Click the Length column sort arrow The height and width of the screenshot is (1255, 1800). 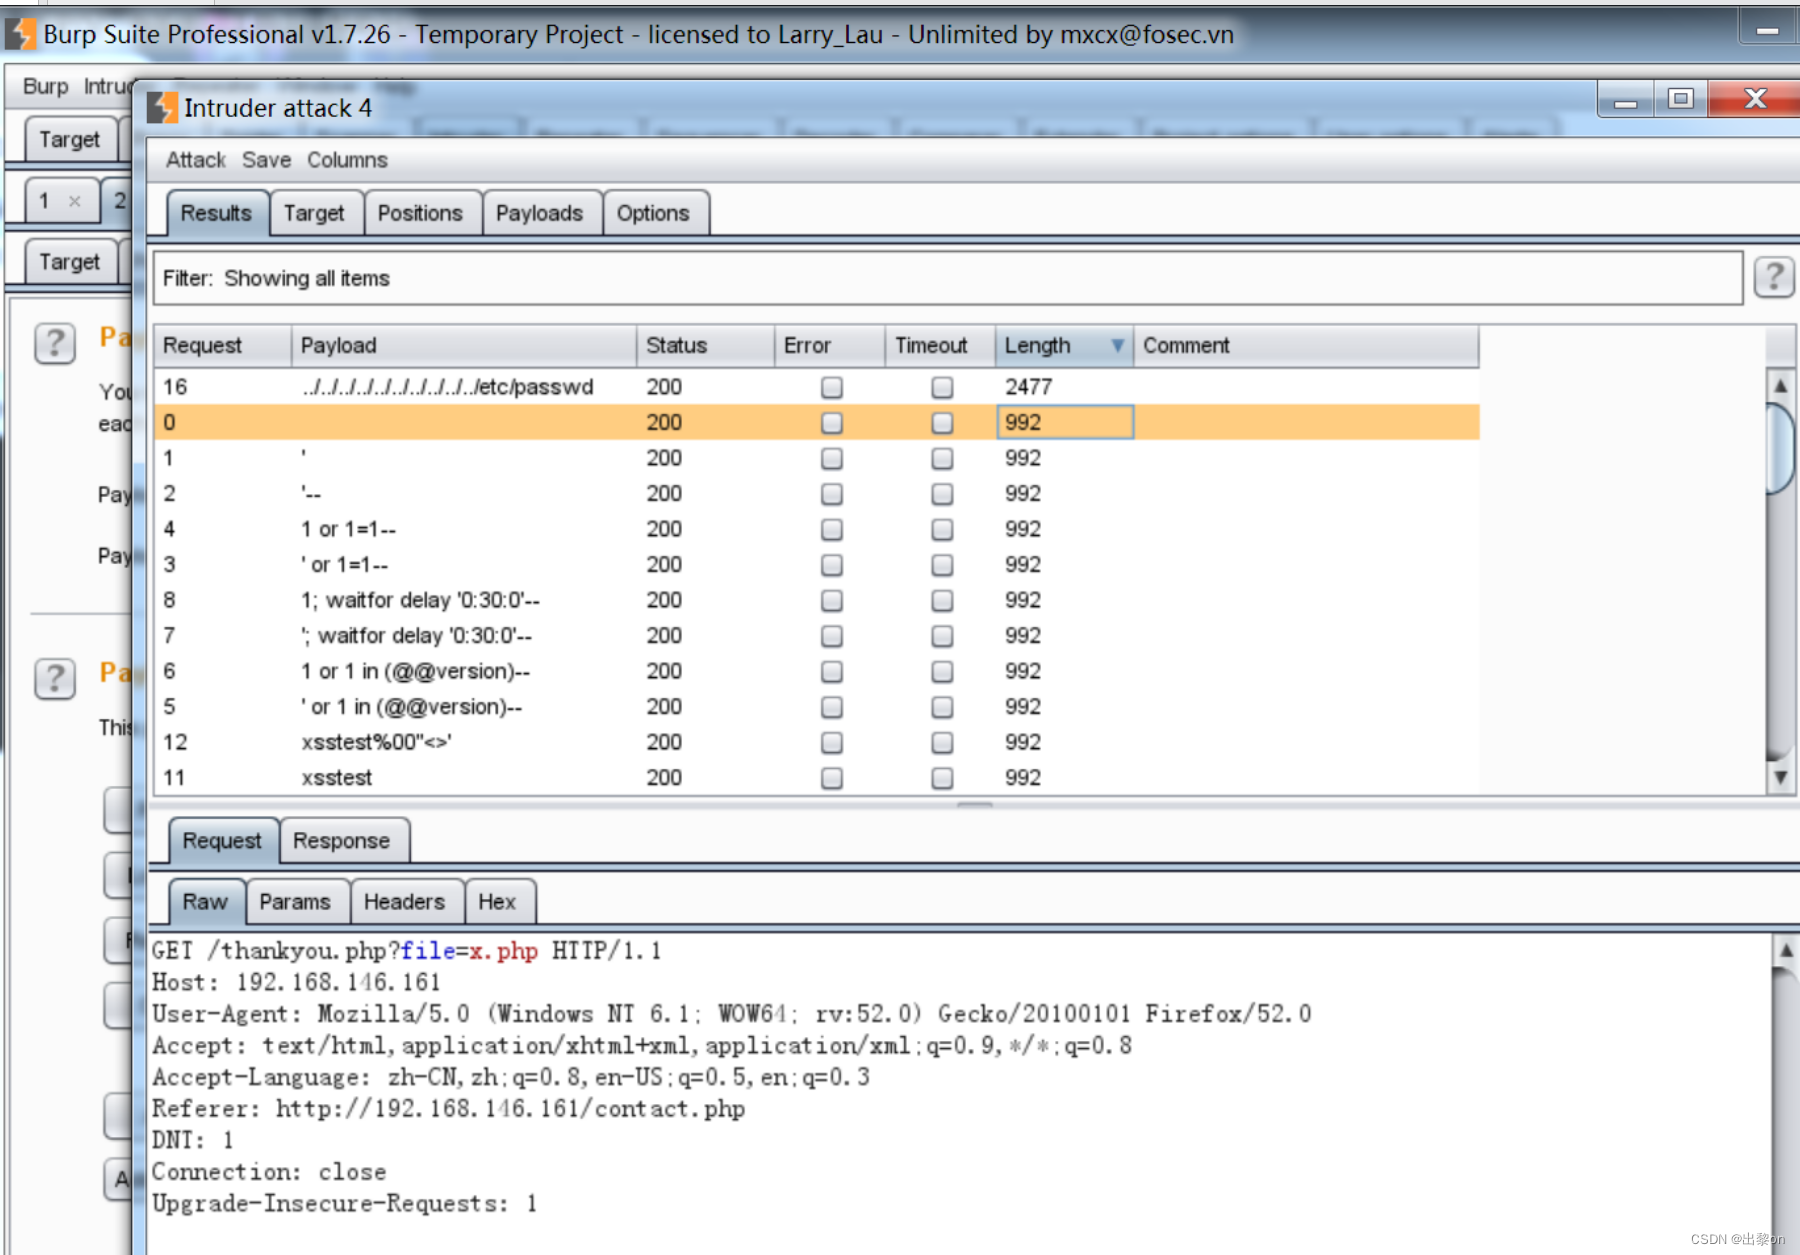(1117, 345)
